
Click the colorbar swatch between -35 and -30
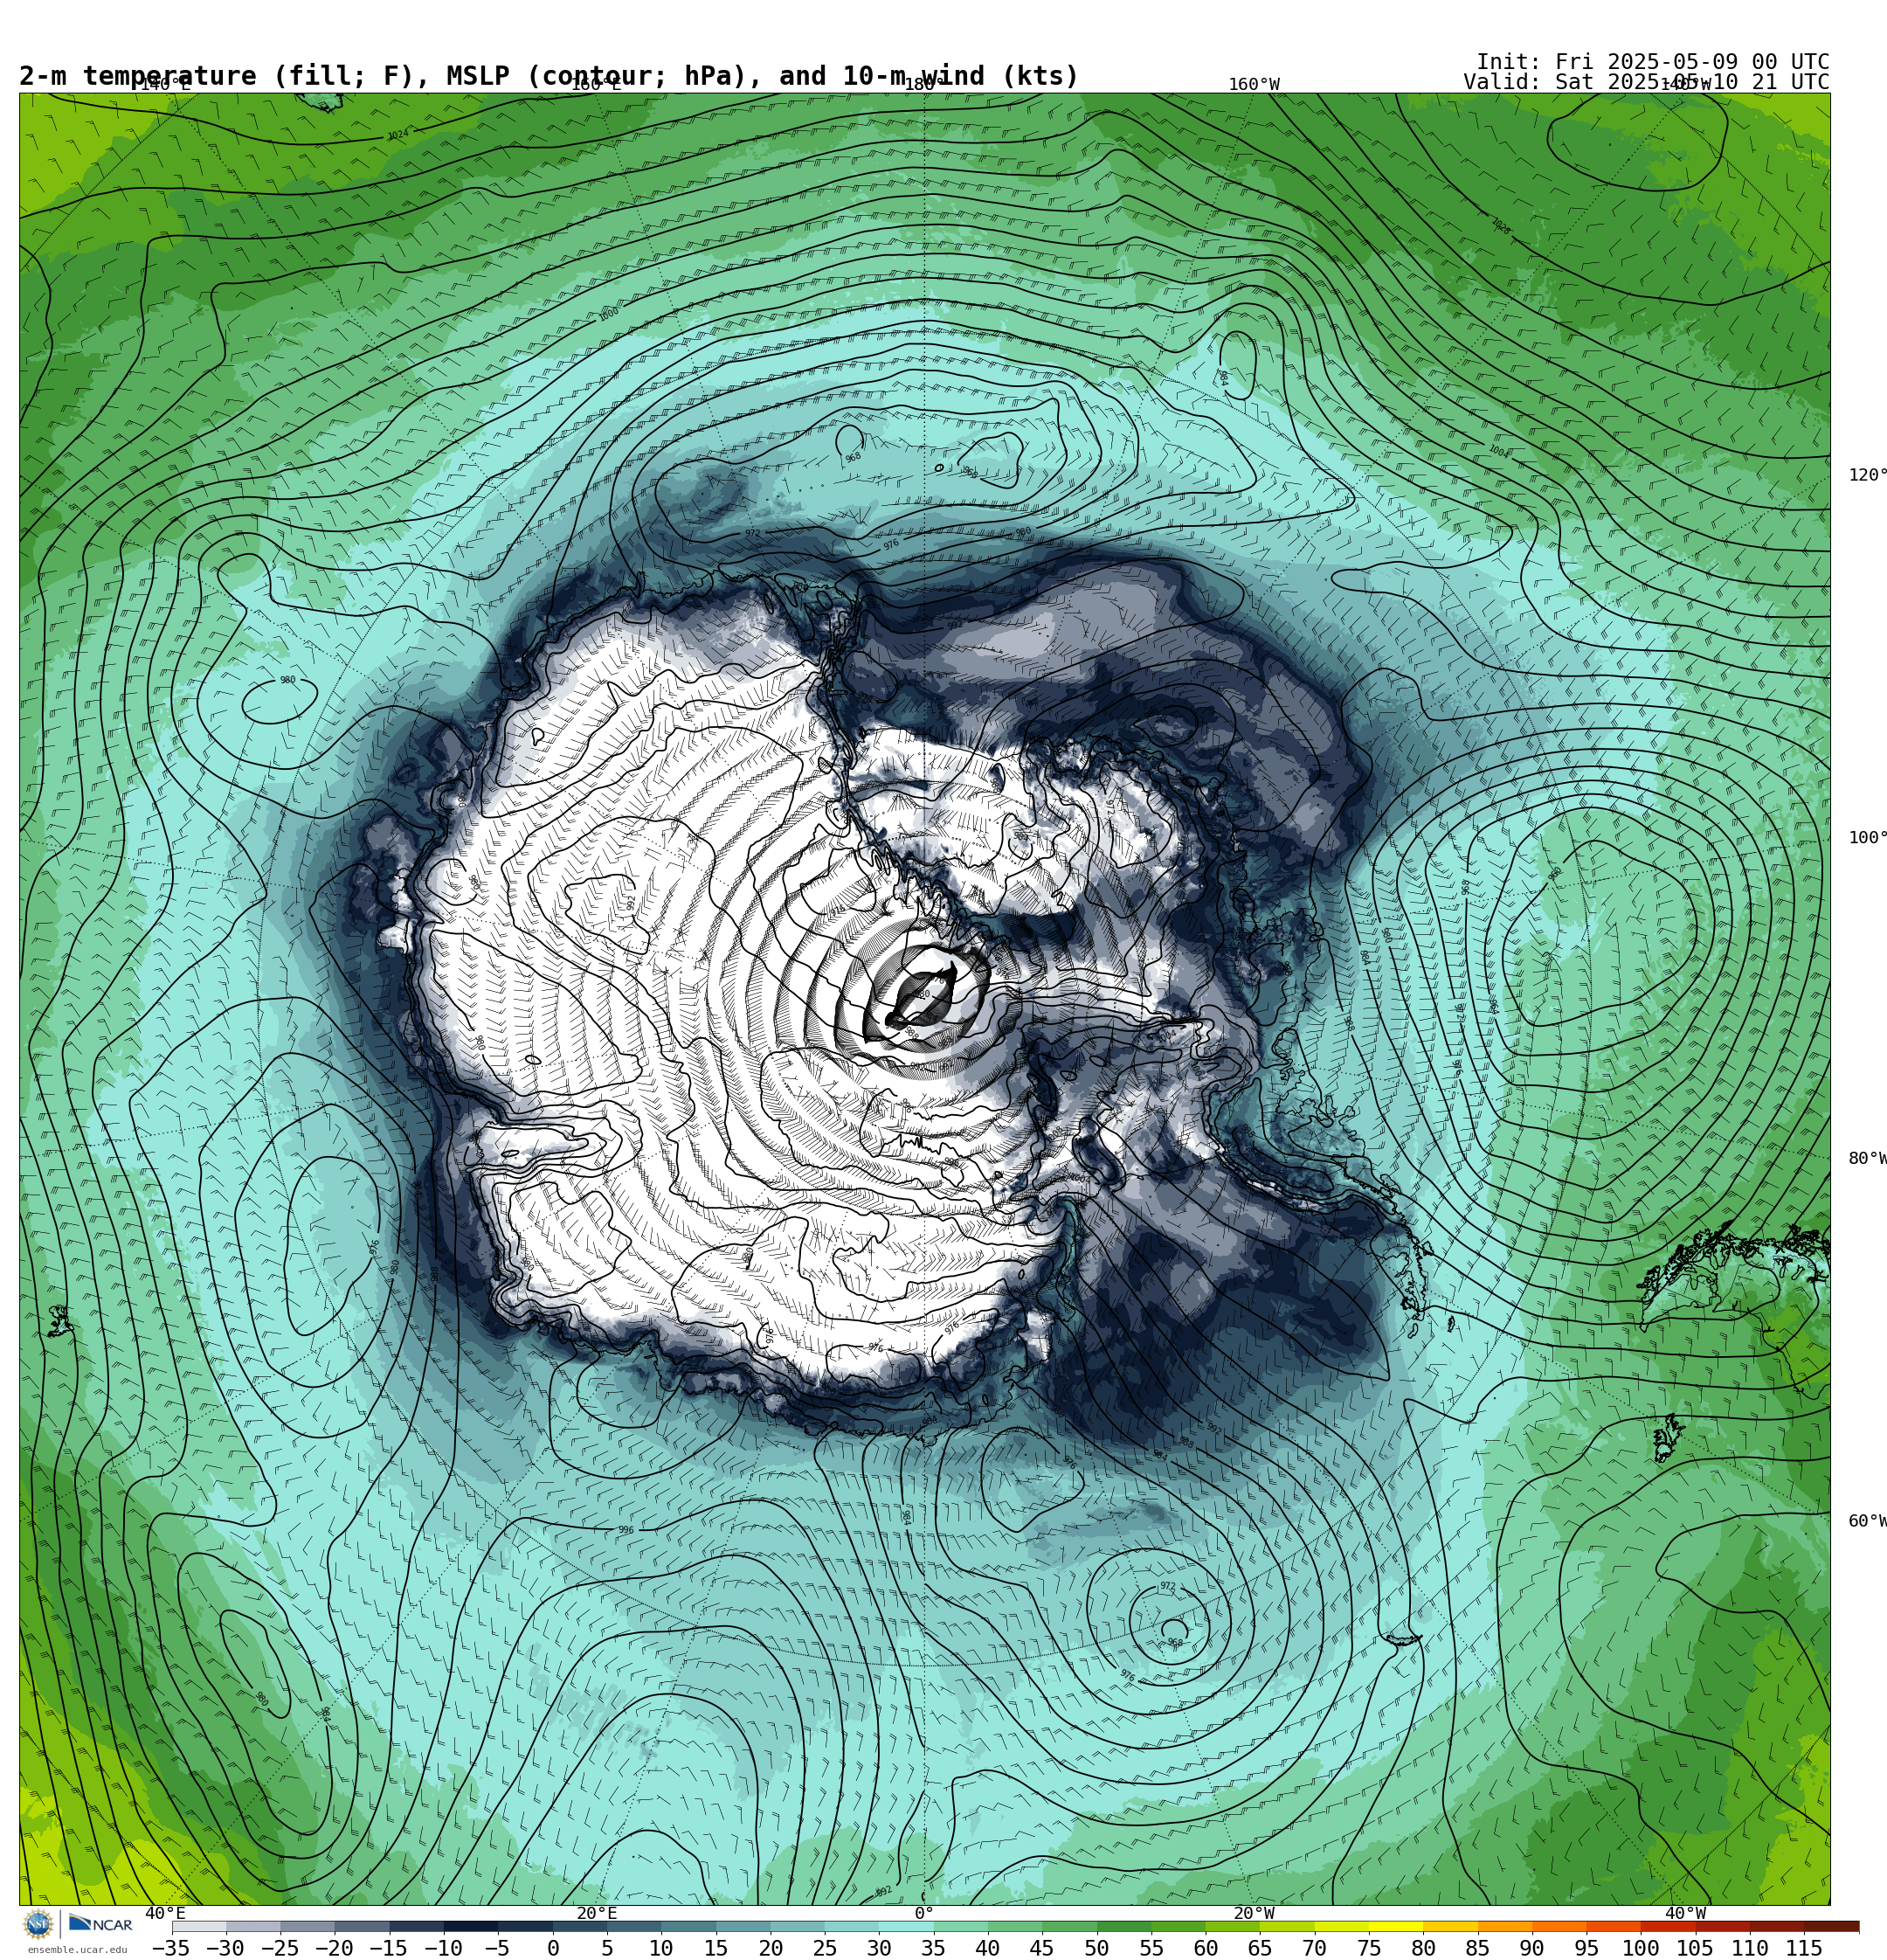coord(199,1926)
